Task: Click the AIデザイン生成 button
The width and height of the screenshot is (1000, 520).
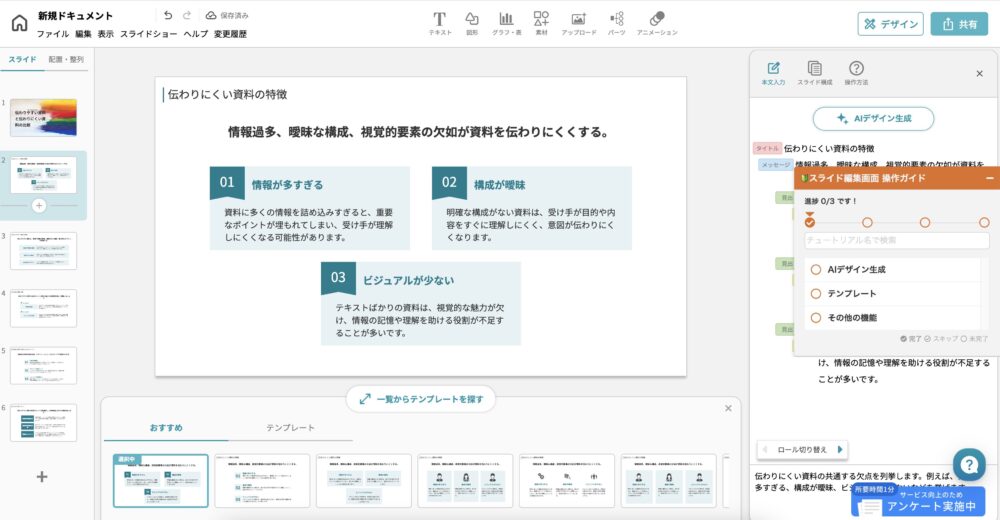Action: coord(873,119)
